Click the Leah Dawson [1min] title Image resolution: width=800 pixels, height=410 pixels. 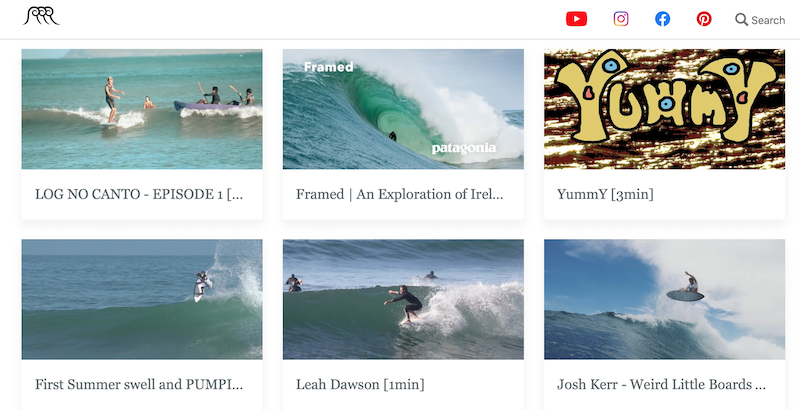(360, 385)
